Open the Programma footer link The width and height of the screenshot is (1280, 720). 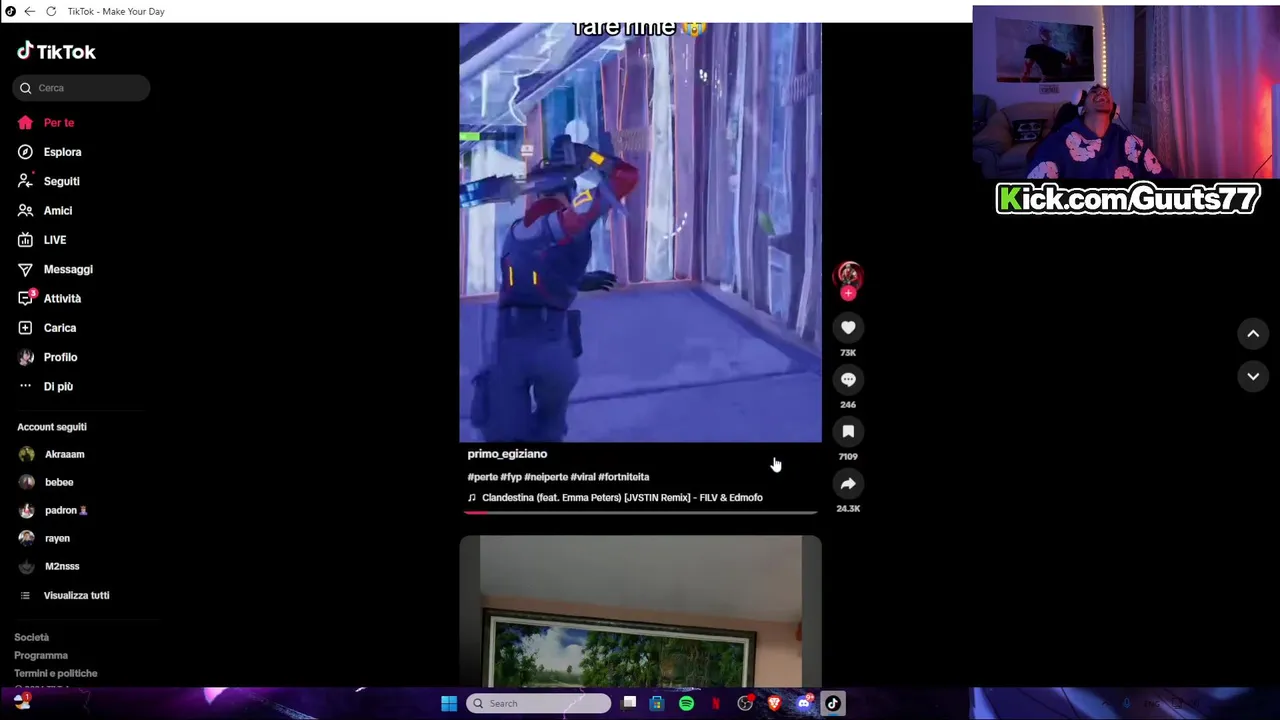(x=41, y=655)
